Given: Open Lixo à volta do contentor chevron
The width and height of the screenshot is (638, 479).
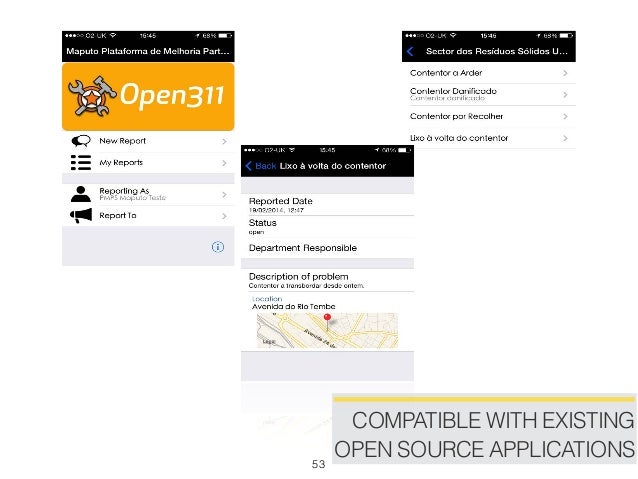Looking at the screenshot, I should (565, 138).
